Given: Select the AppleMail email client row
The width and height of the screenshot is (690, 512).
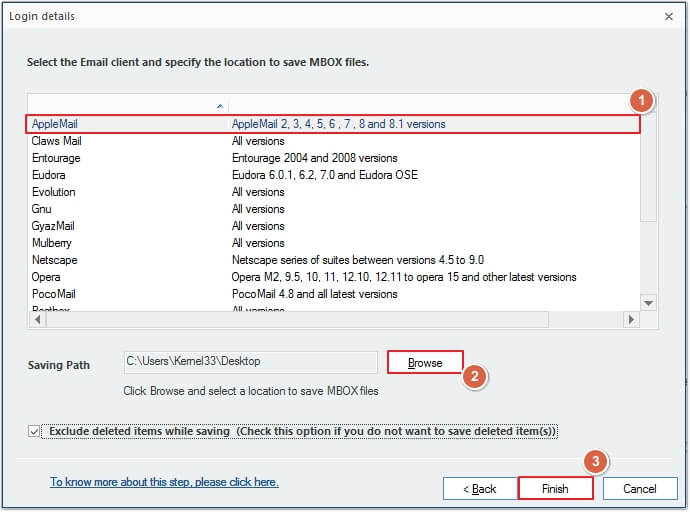Looking at the screenshot, I should click(x=333, y=124).
